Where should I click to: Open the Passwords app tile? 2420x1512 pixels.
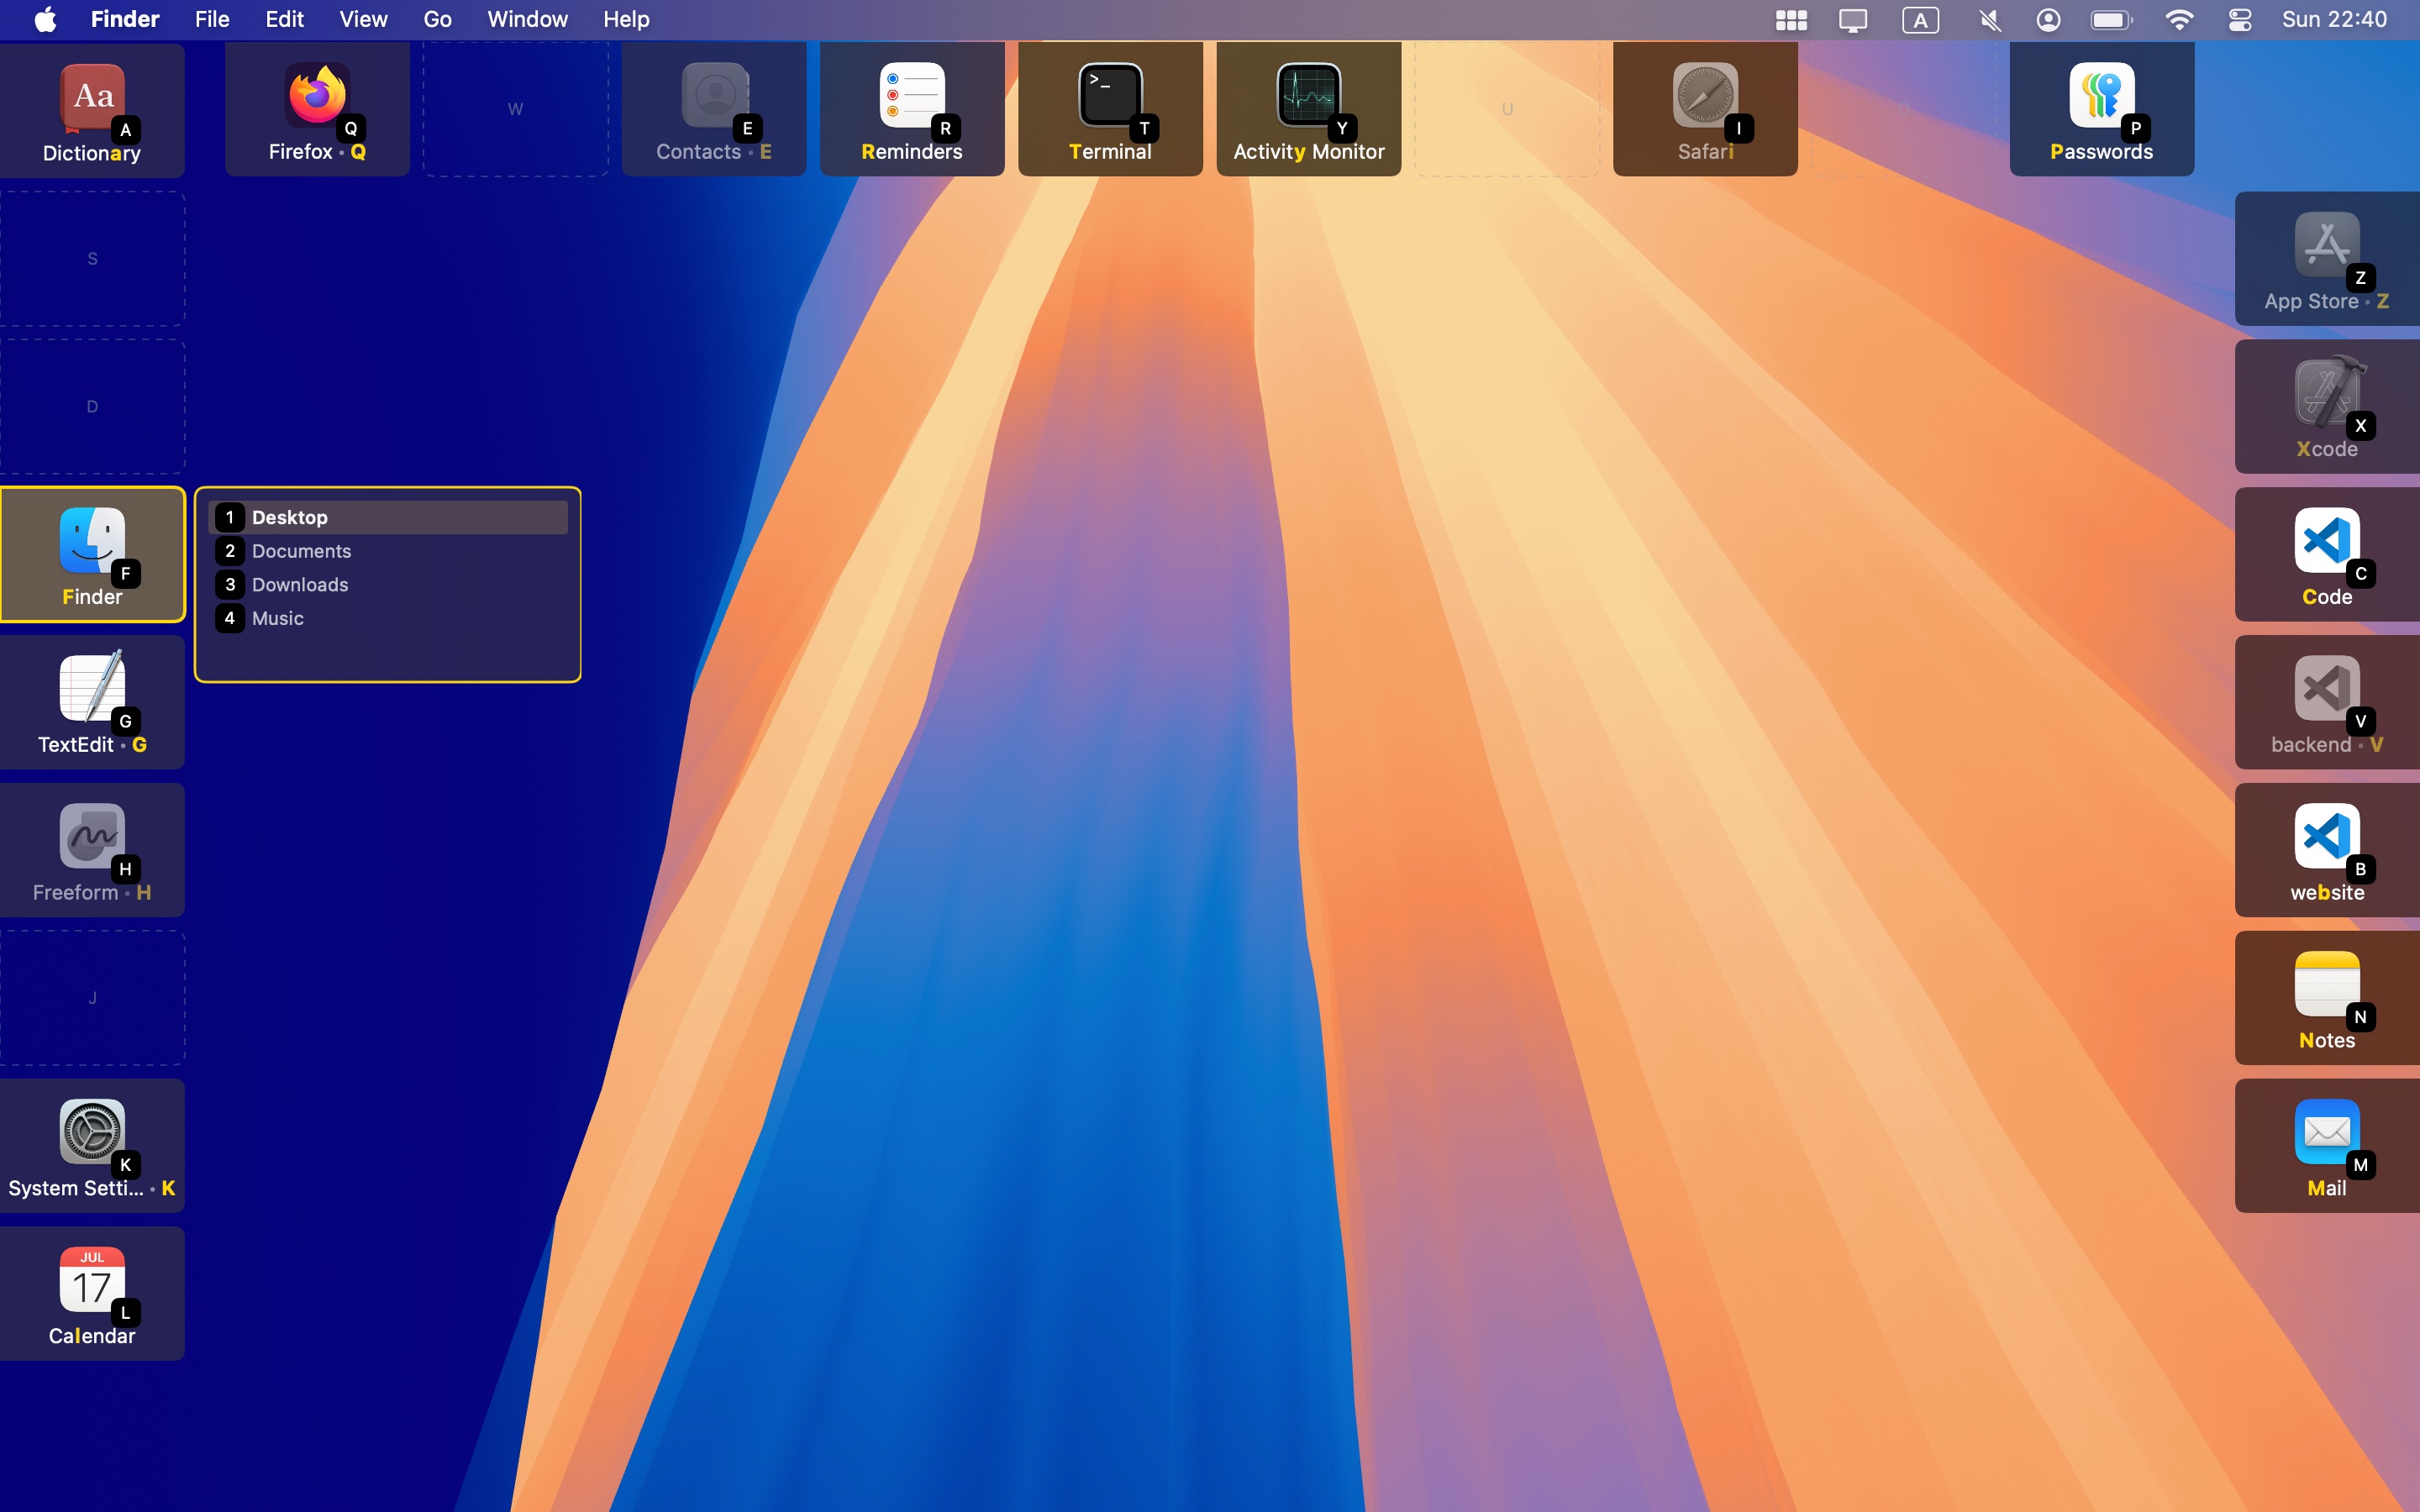(x=2102, y=109)
